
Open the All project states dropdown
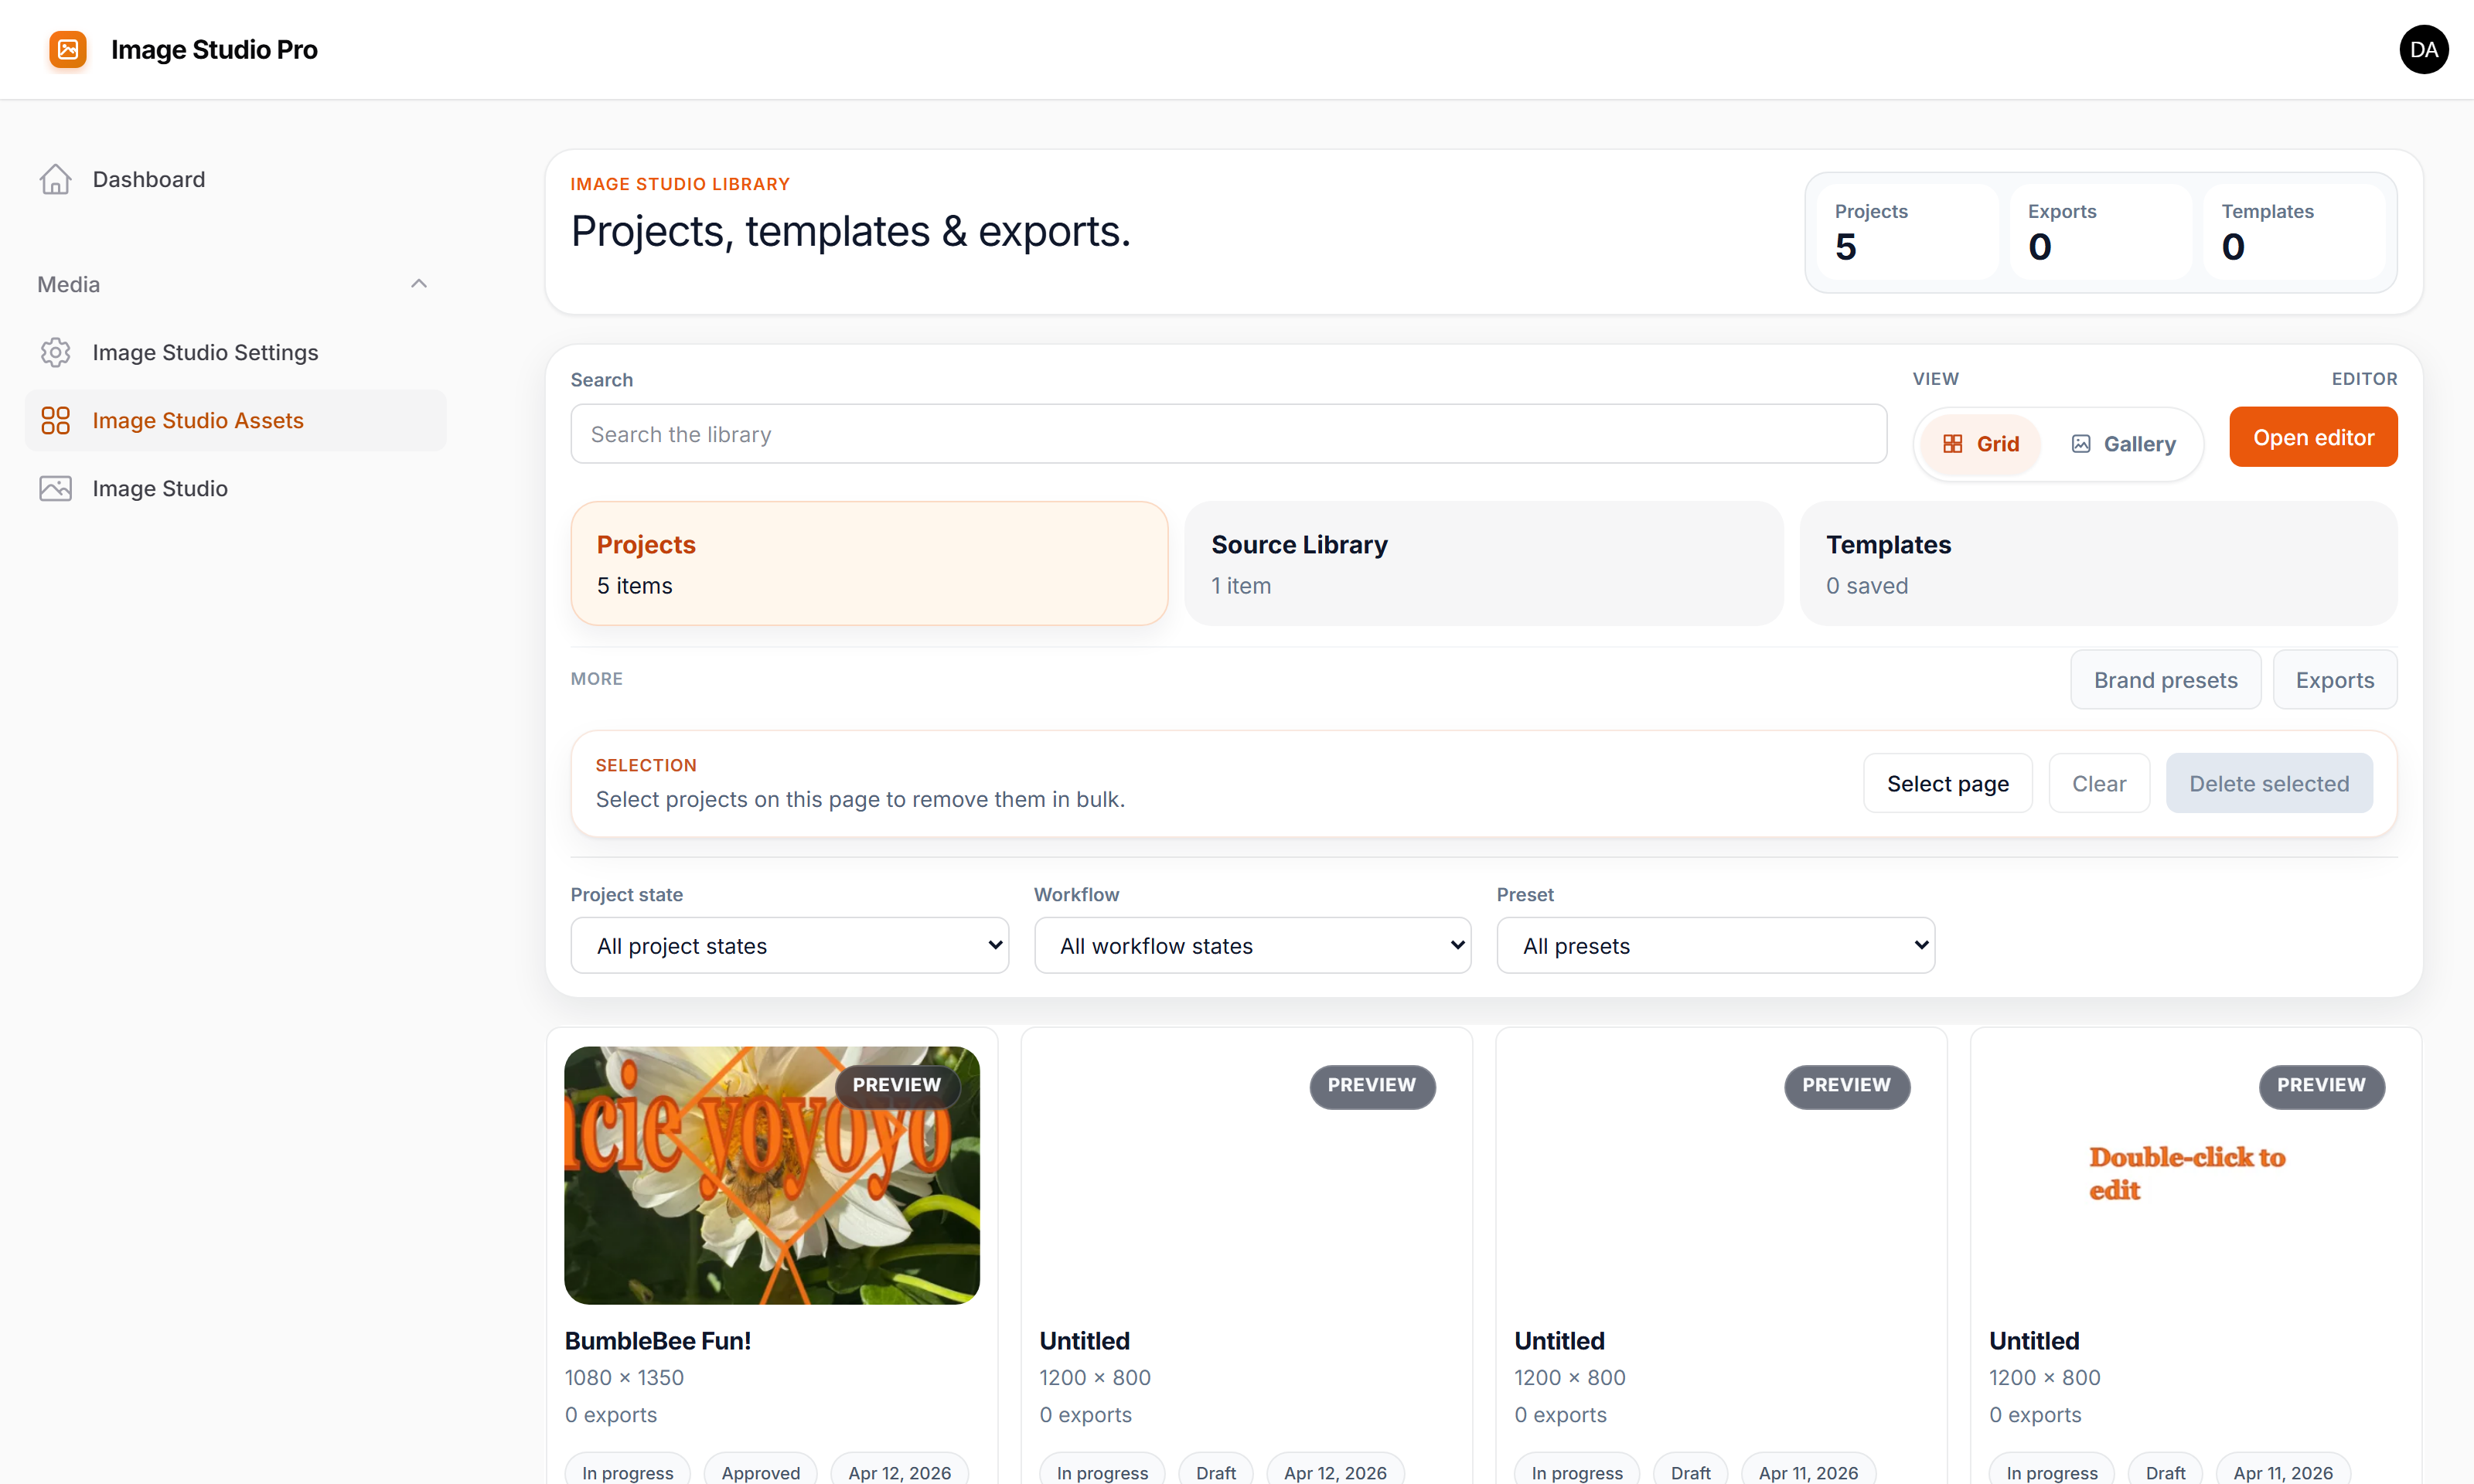click(789, 945)
